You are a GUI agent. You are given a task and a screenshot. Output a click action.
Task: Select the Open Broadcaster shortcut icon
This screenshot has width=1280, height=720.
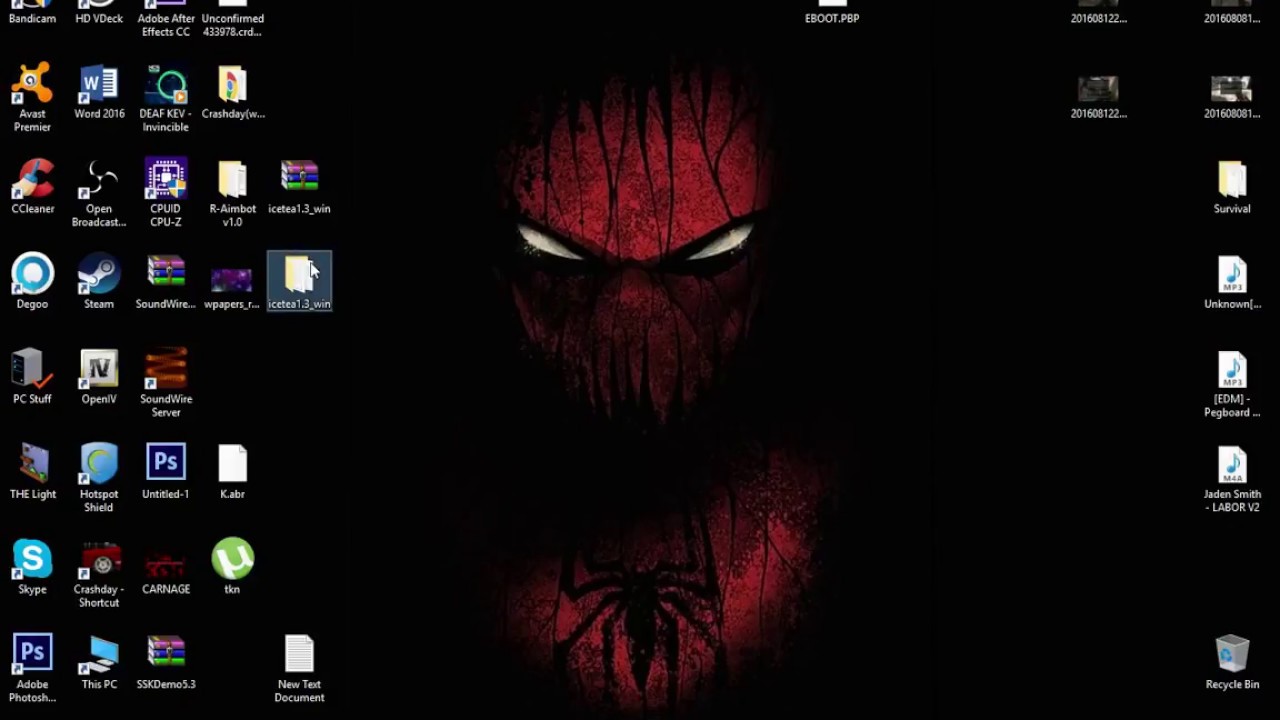click(x=99, y=193)
